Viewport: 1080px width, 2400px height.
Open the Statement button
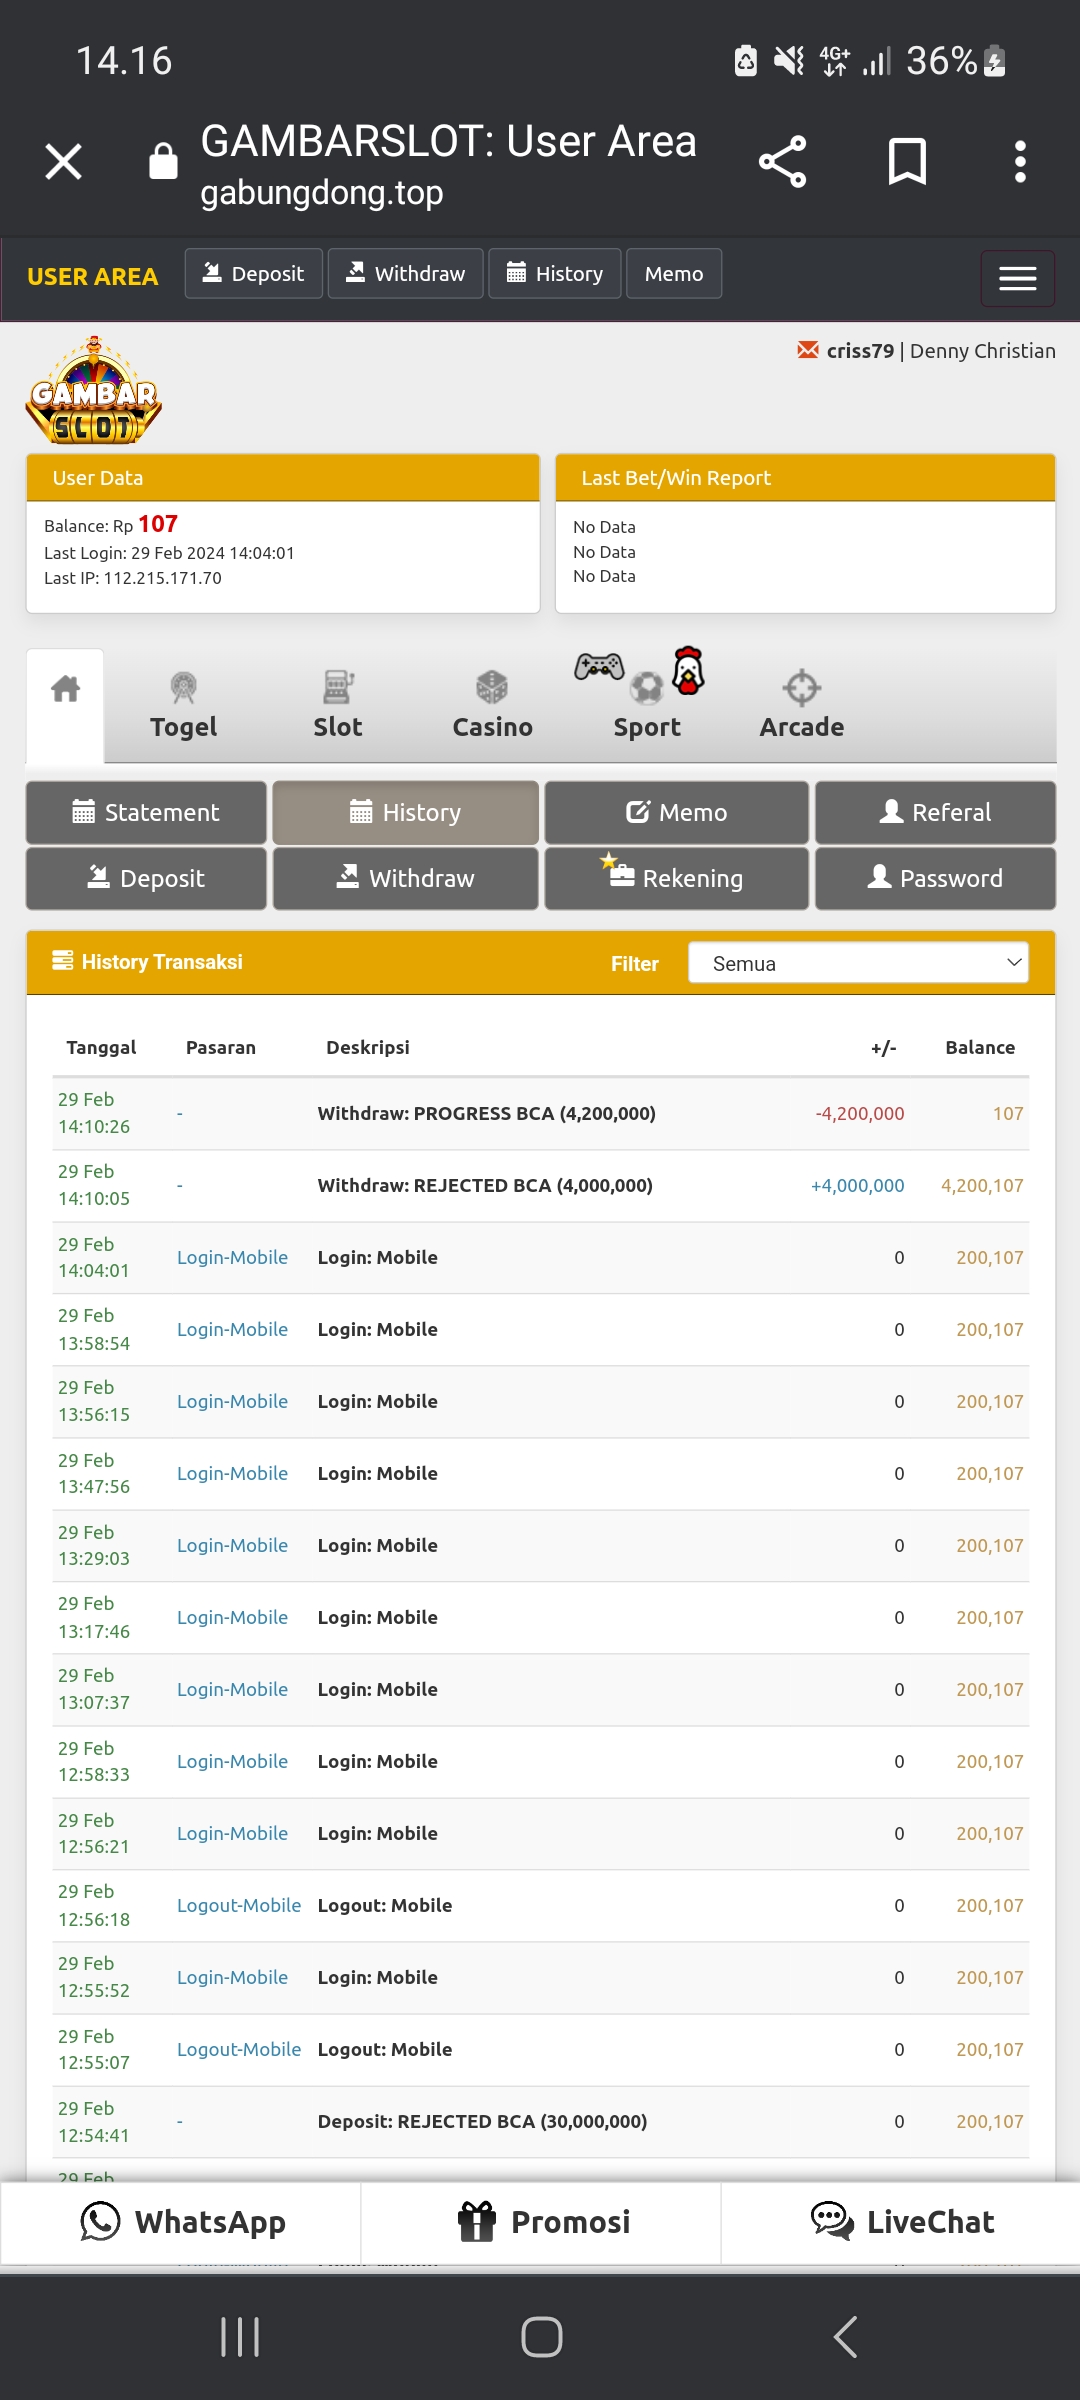pyautogui.click(x=146, y=812)
